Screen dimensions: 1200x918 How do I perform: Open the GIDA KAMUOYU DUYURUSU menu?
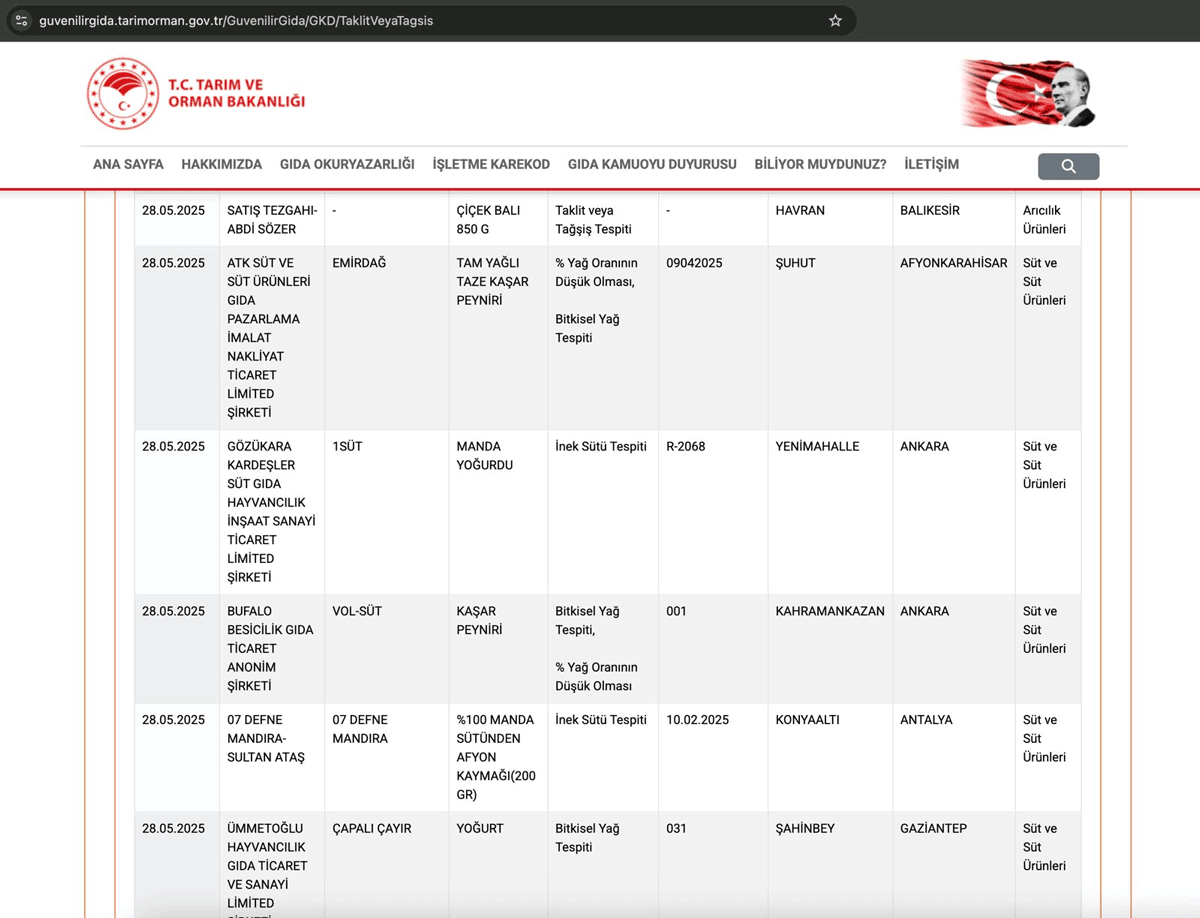(652, 164)
